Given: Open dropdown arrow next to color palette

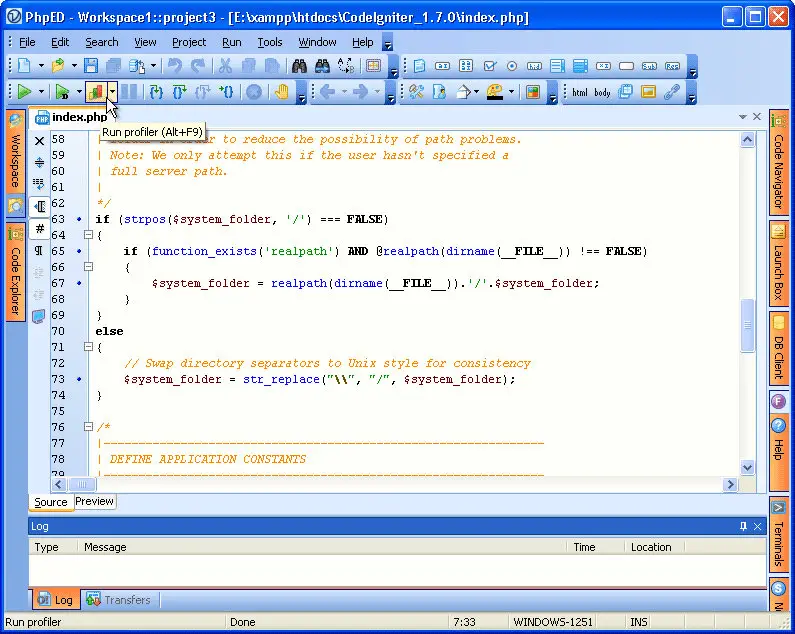Looking at the screenshot, I should [x=511, y=92].
